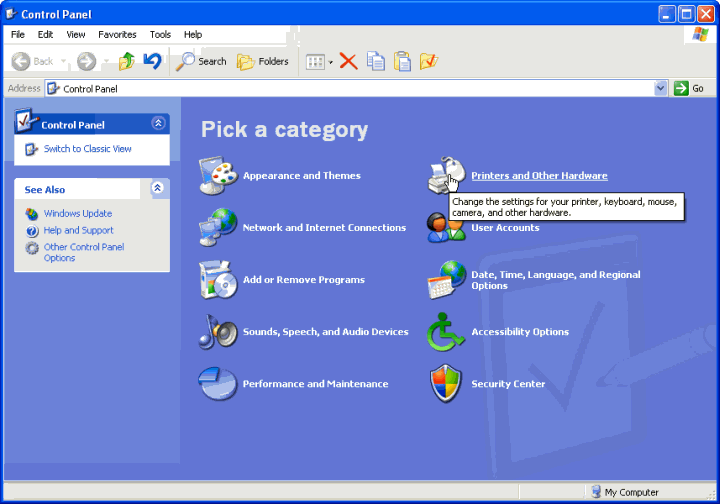This screenshot has width=720, height=504.
Task: Click the Windows flag logo in menu bar
Action: coord(701,34)
